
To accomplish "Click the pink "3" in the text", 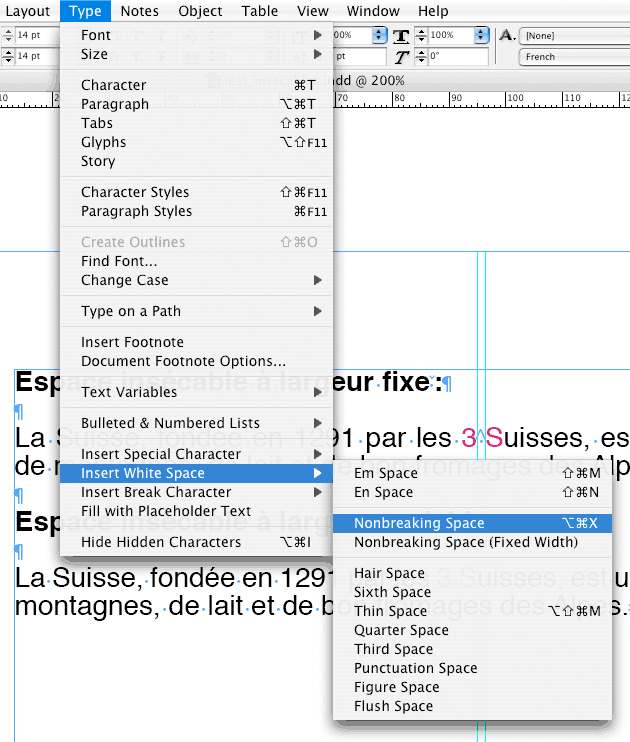I will 468,438.
